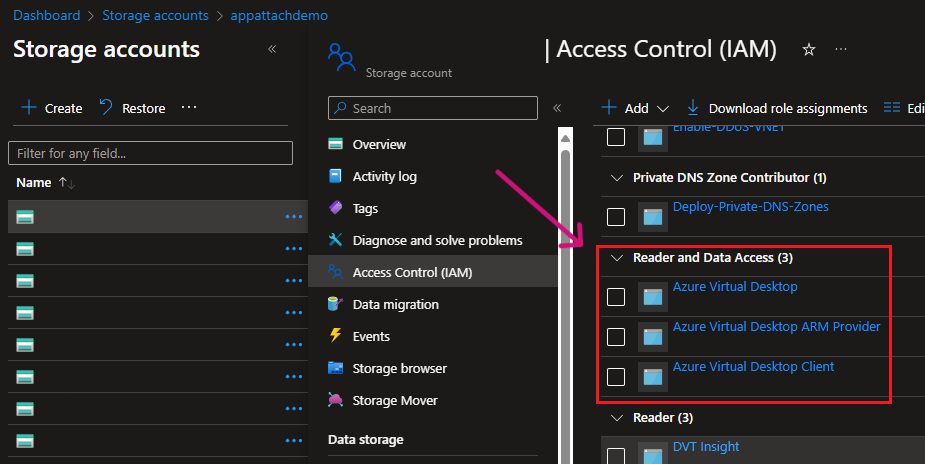
Task: Open context menu of the highlighted storage account
Action: click(294, 217)
